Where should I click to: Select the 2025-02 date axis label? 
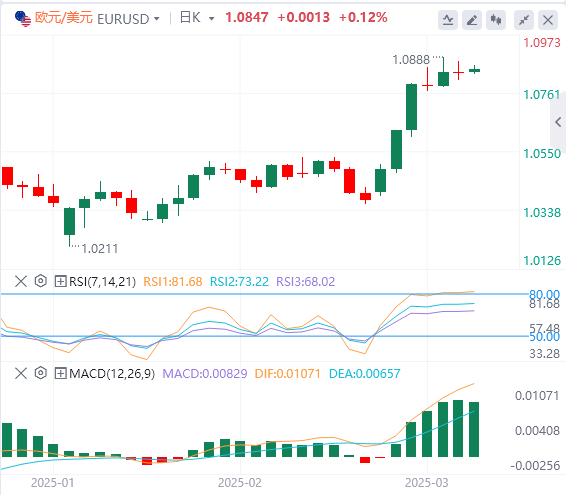click(x=240, y=483)
